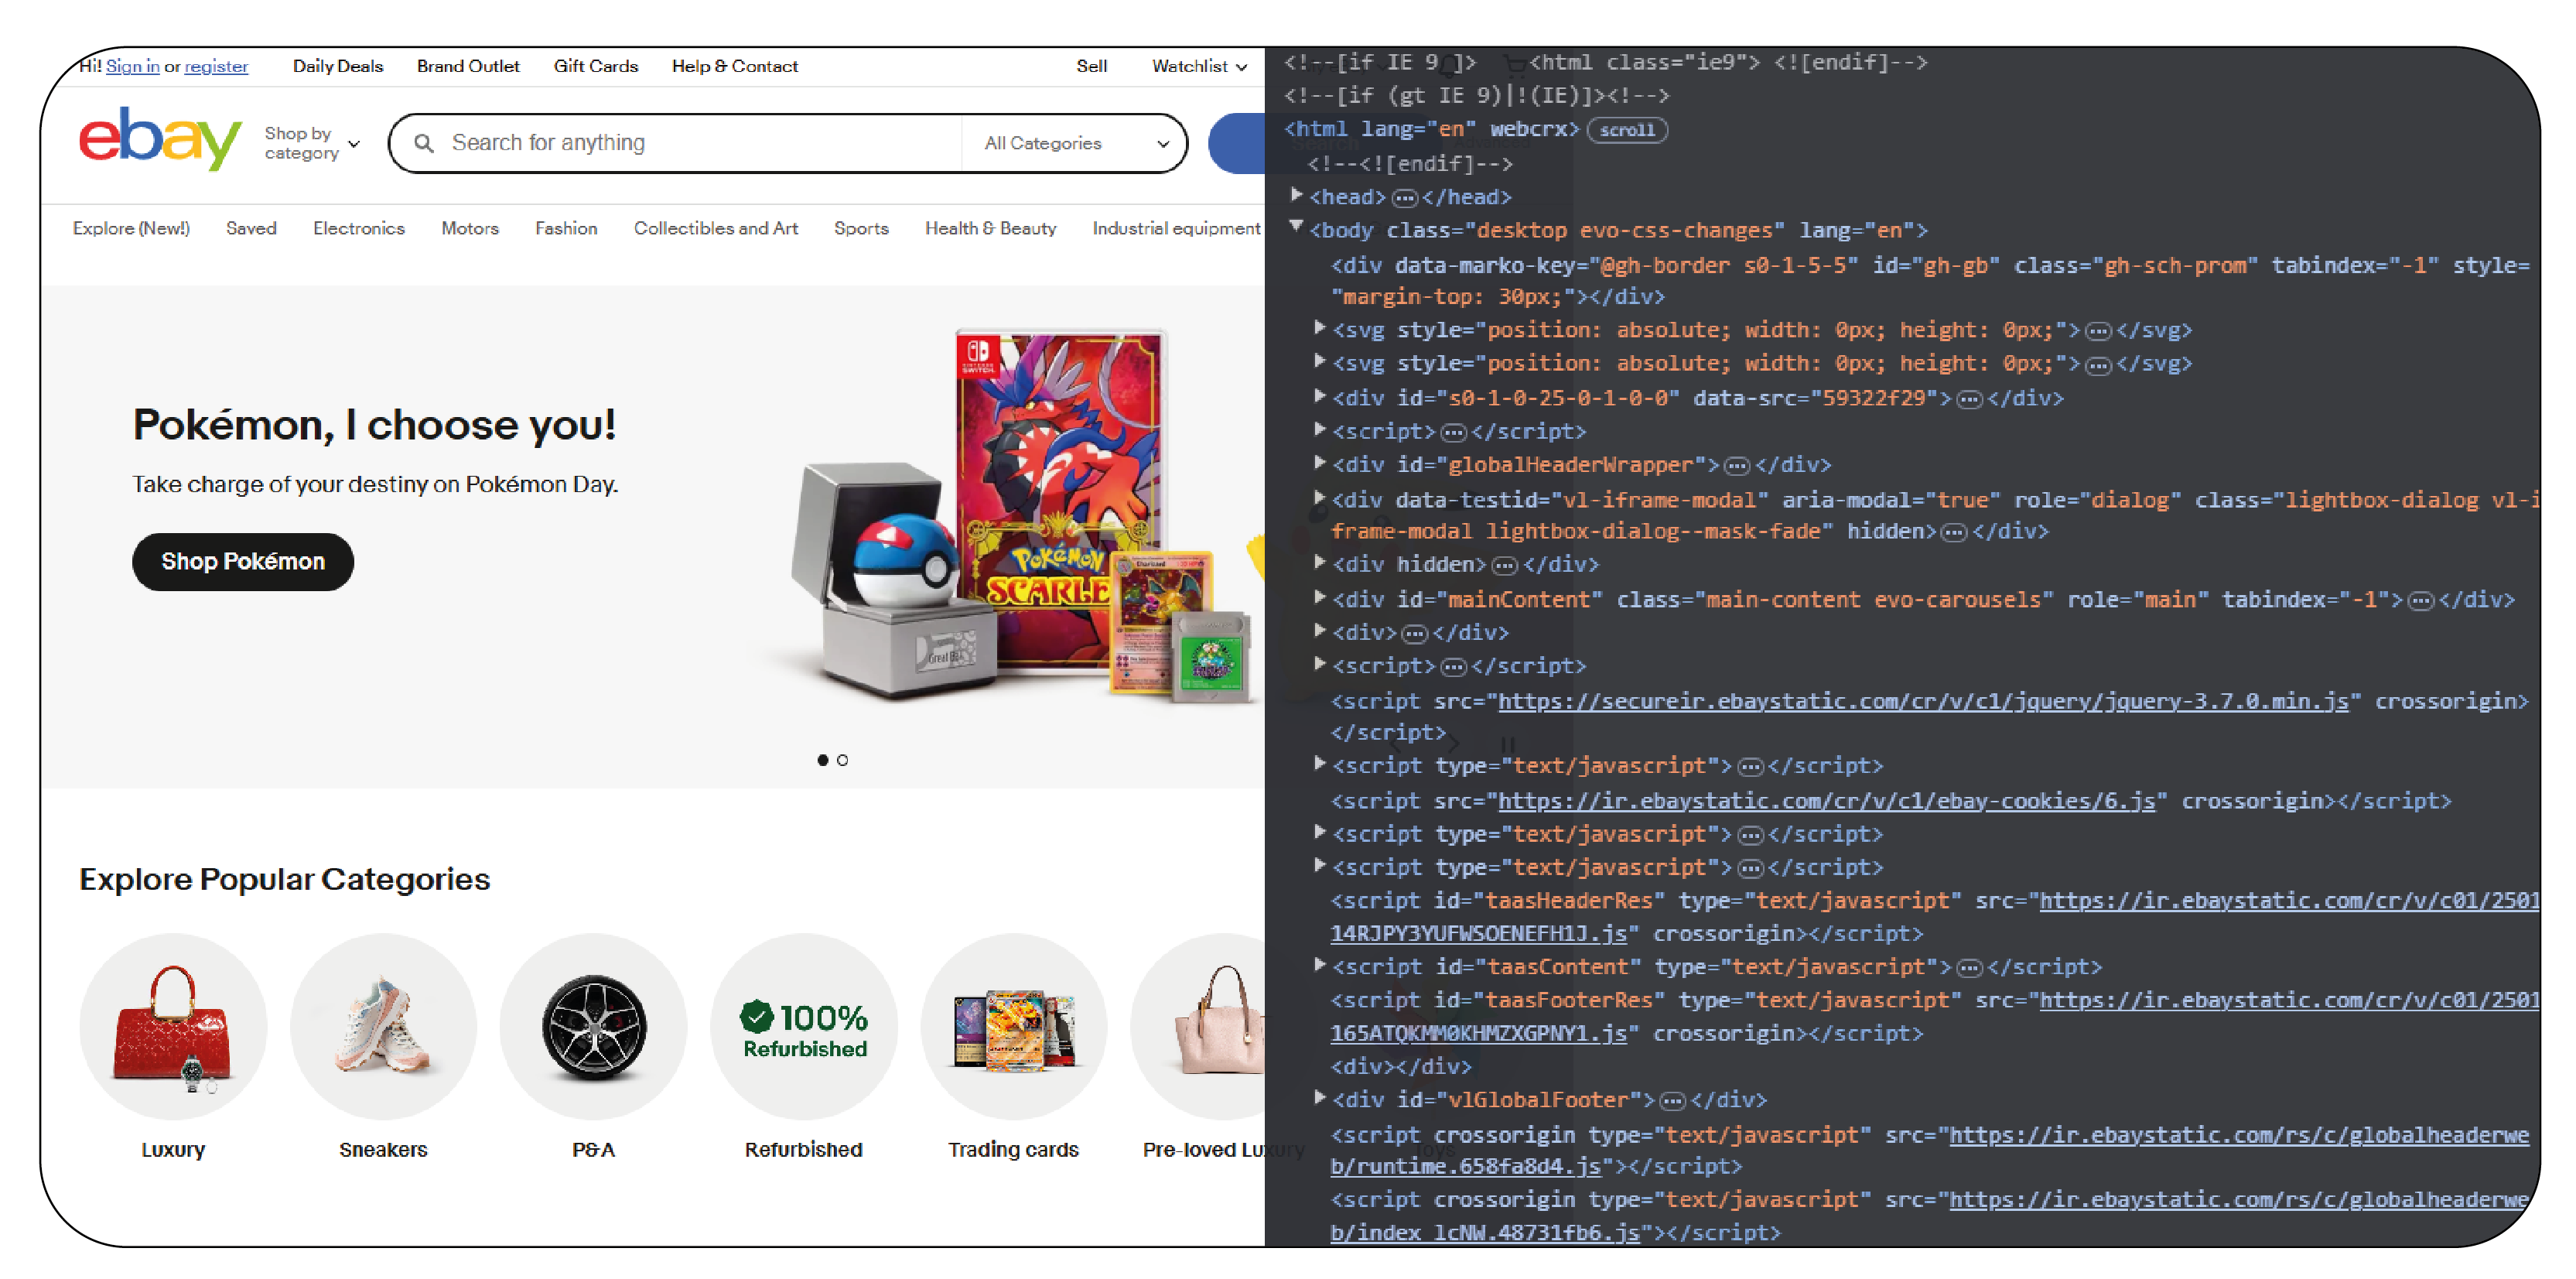Click the Sell link

pos(1091,66)
